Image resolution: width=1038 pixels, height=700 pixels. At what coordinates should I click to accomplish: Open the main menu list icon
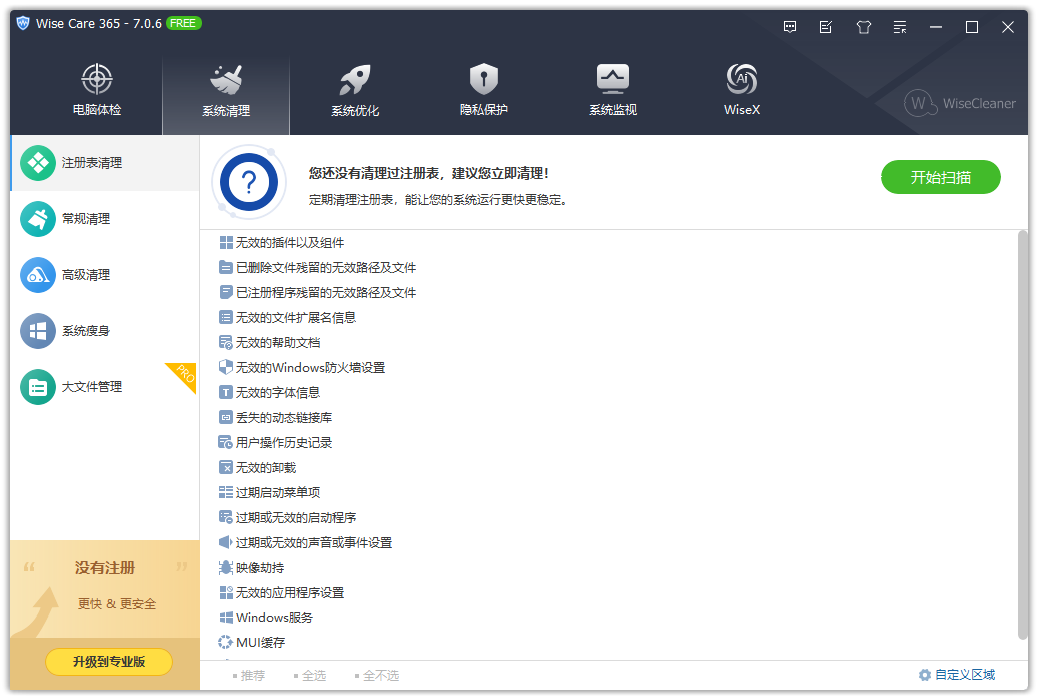(x=899, y=27)
